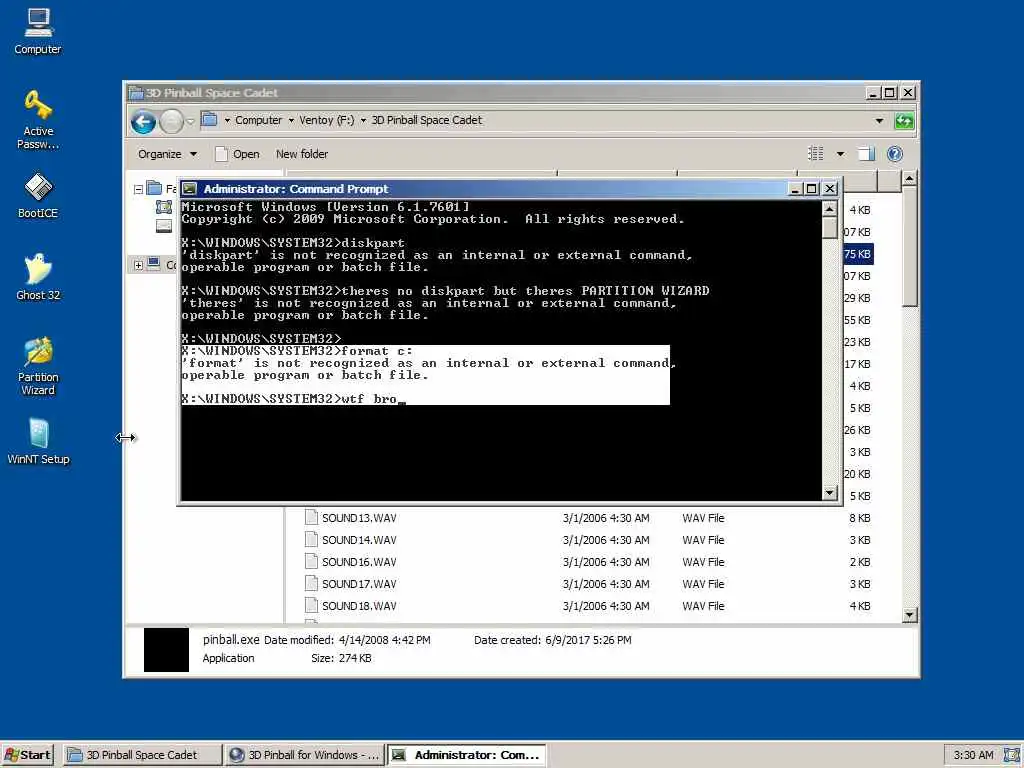Minimize the 3D Pinball Space Cadet window

pyautogui.click(x=872, y=93)
